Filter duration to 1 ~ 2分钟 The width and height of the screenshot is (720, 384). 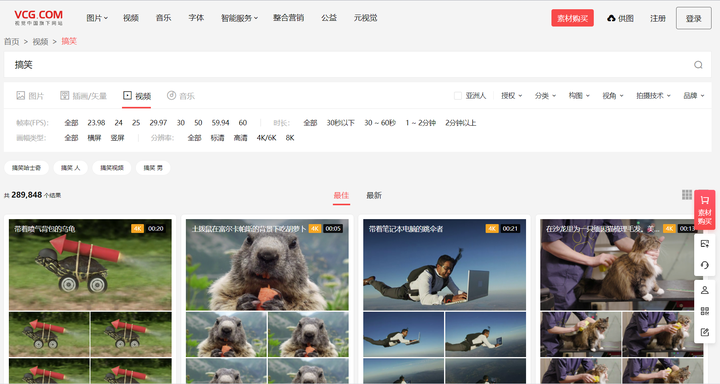[421, 123]
